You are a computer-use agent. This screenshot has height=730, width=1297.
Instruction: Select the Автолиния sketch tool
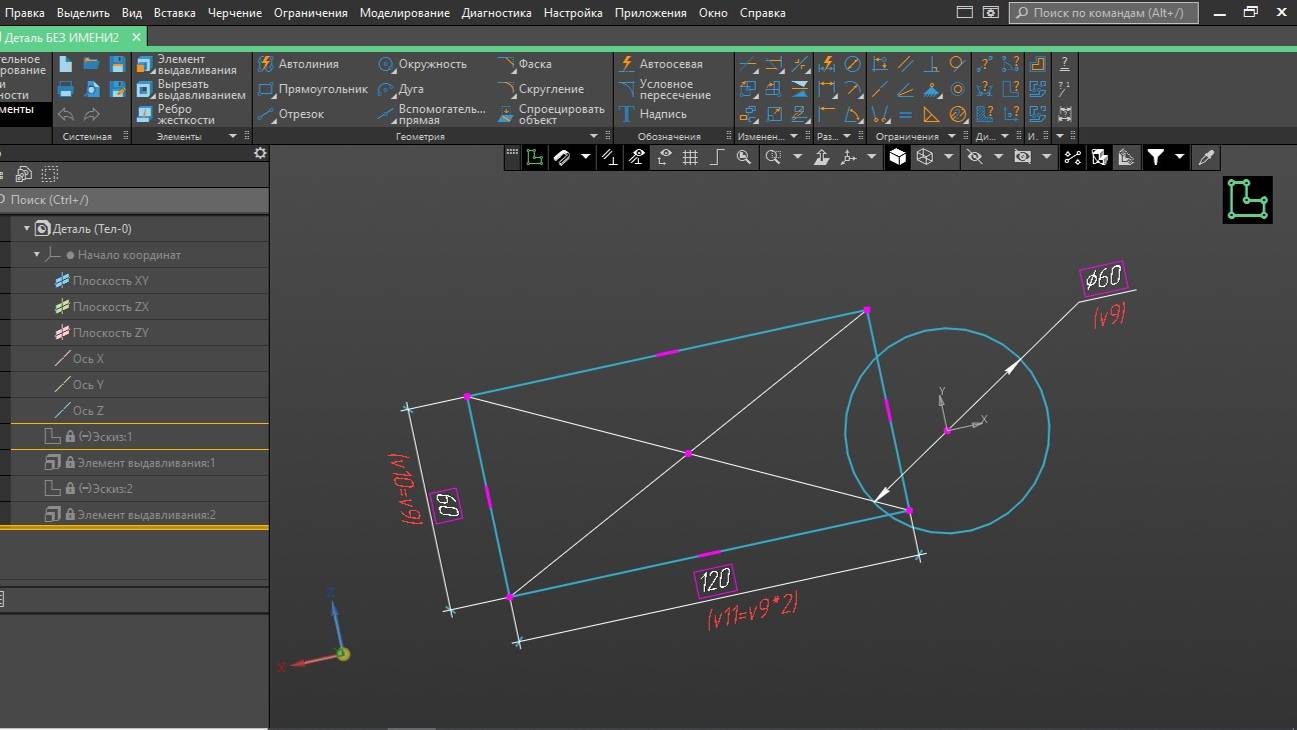point(298,64)
